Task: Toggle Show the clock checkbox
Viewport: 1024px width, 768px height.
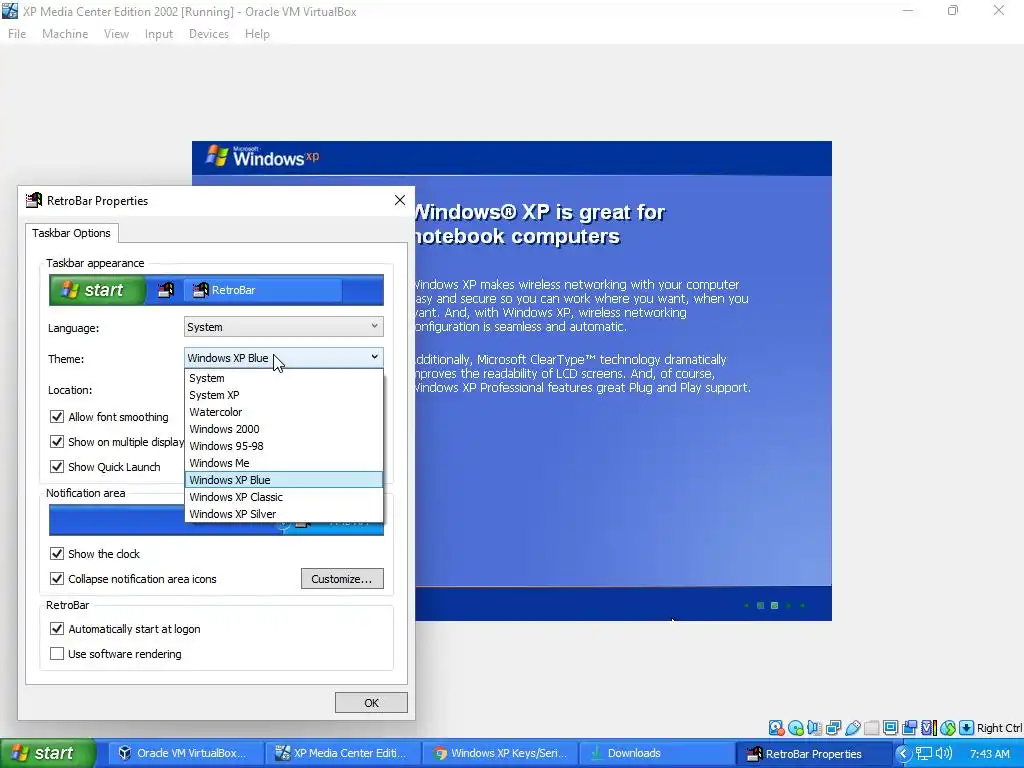Action: (x=57, y=554)
